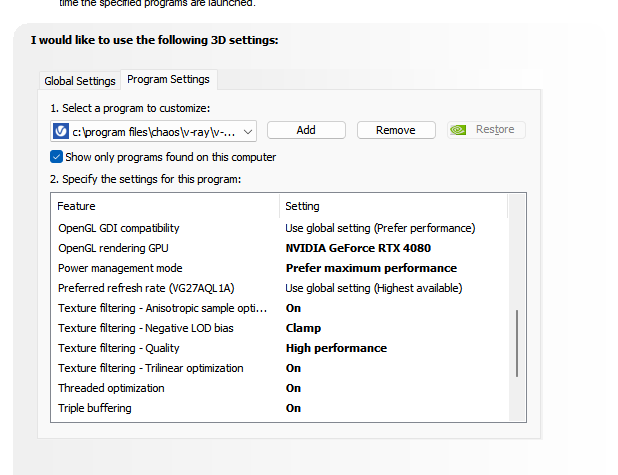Viewport: 618px width, 475px height.
Task: Change Texture filtering - Quality setting value
Action: (x=336, y=348)
